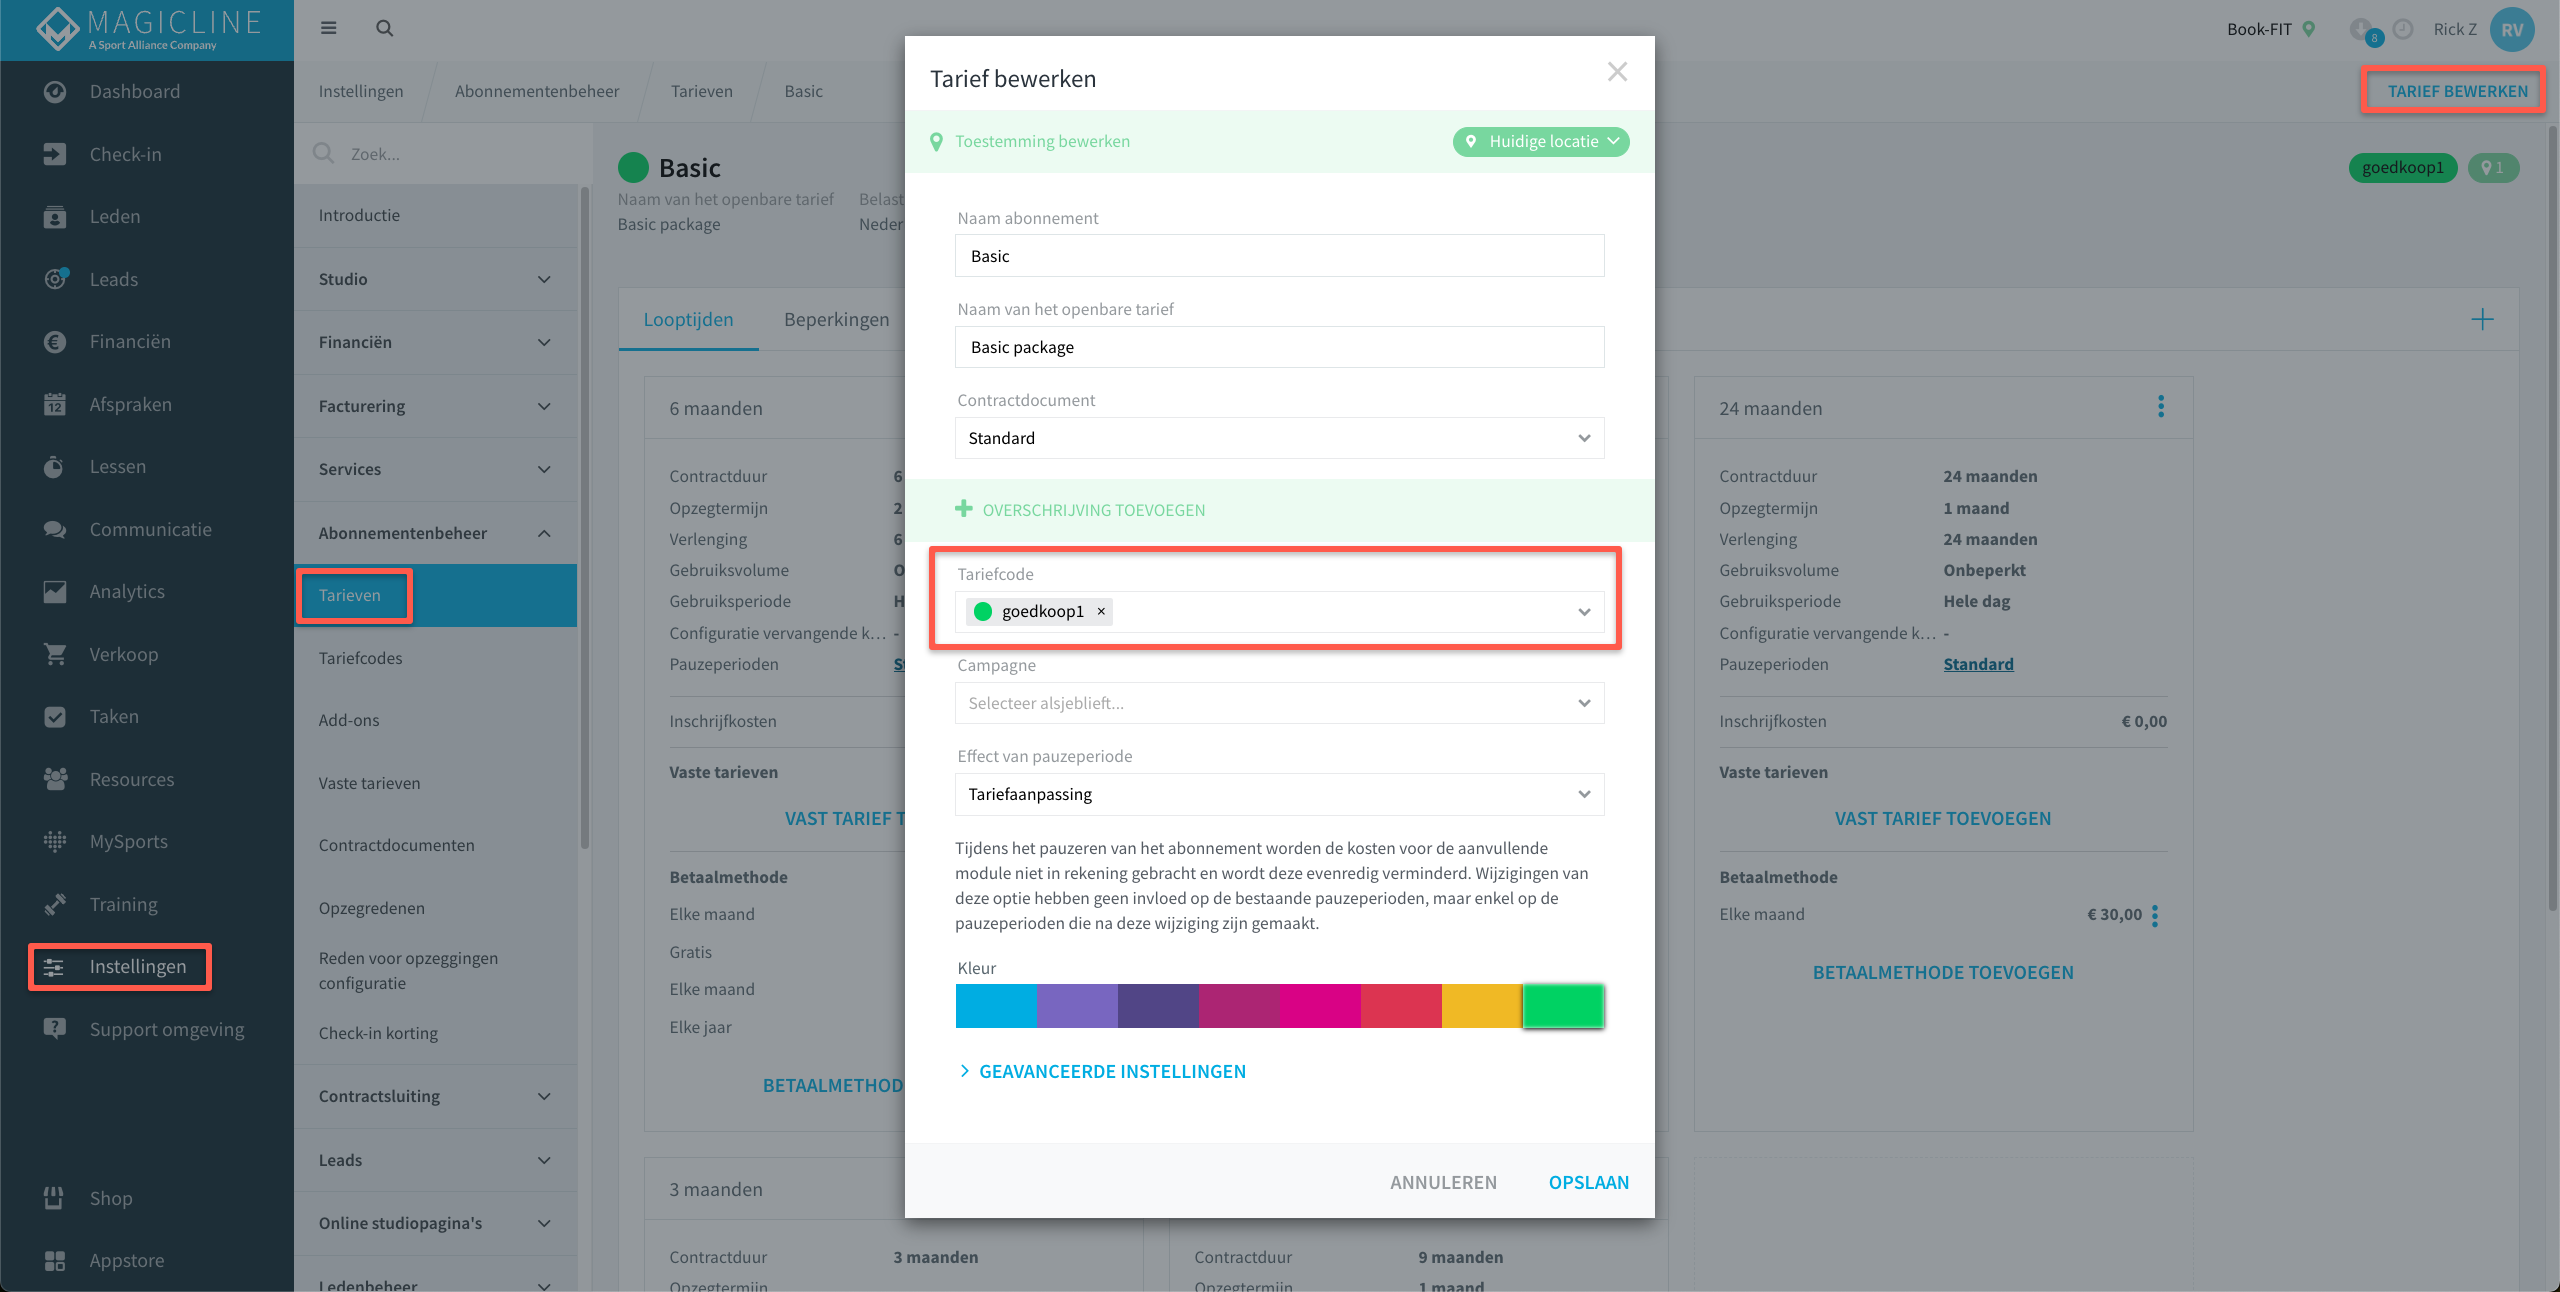Open the three-dot menu for 24 maanden
Image resolution: width=2560 pixels, height=1292 pixels.
(x=2161, y=407)
